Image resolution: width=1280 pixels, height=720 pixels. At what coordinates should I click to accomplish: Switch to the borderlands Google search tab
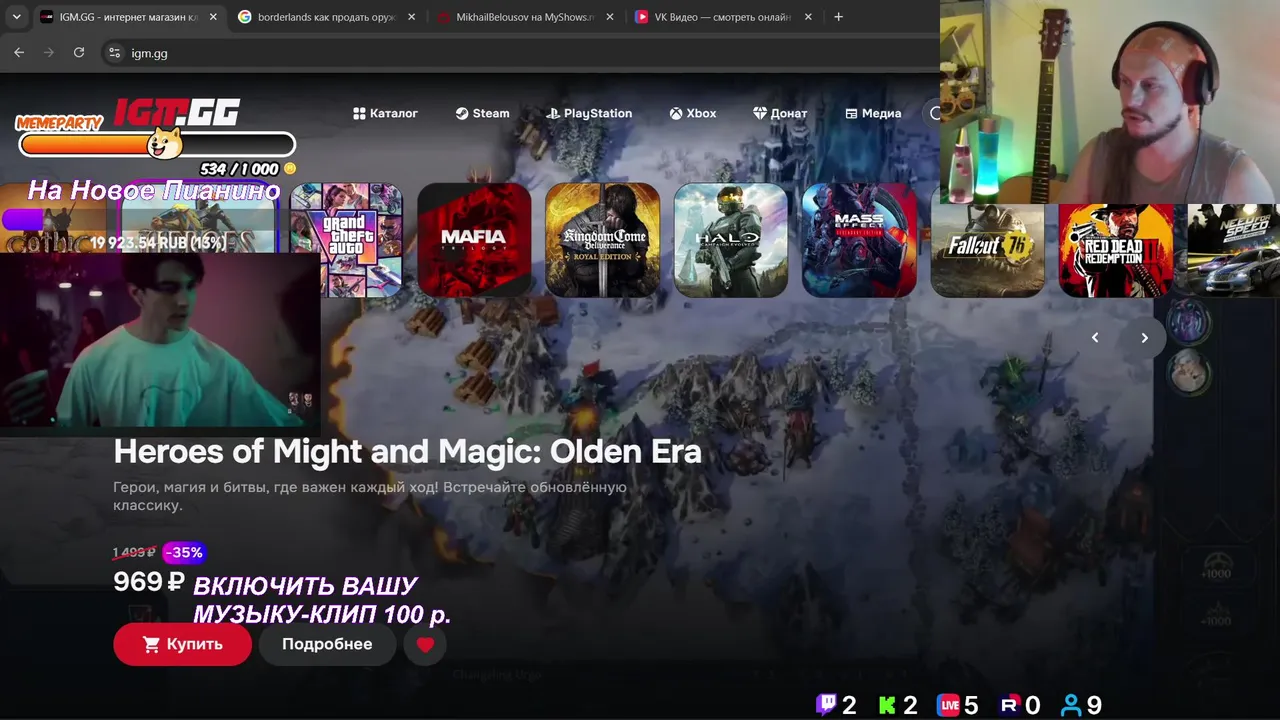(x=327, y=17)
